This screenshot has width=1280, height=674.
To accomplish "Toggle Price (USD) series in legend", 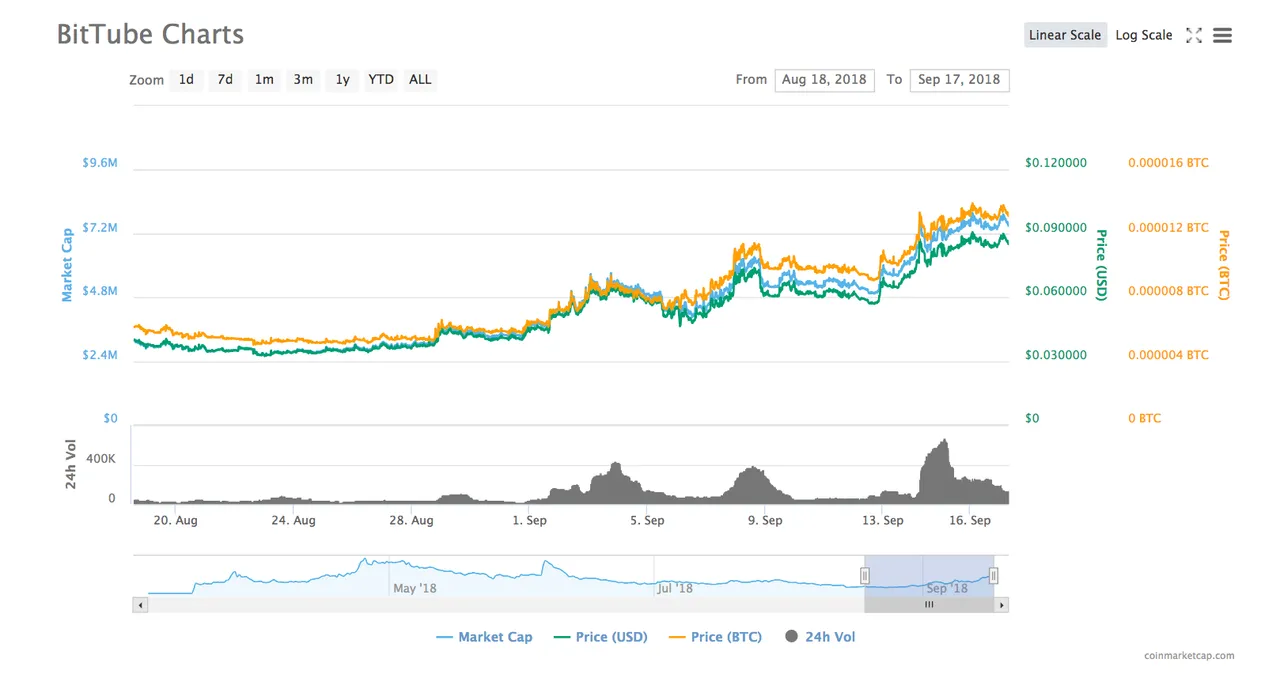I will tap(601, 637).
